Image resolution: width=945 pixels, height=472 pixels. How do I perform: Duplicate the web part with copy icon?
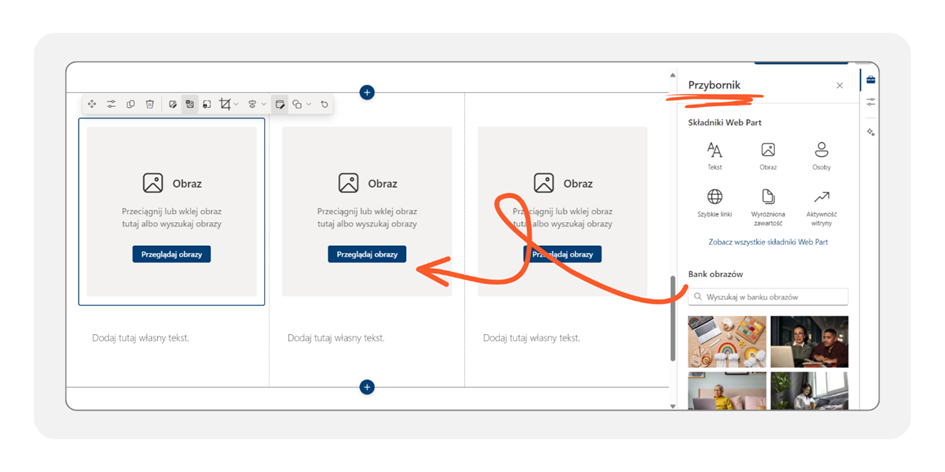(x=130, y=104)
